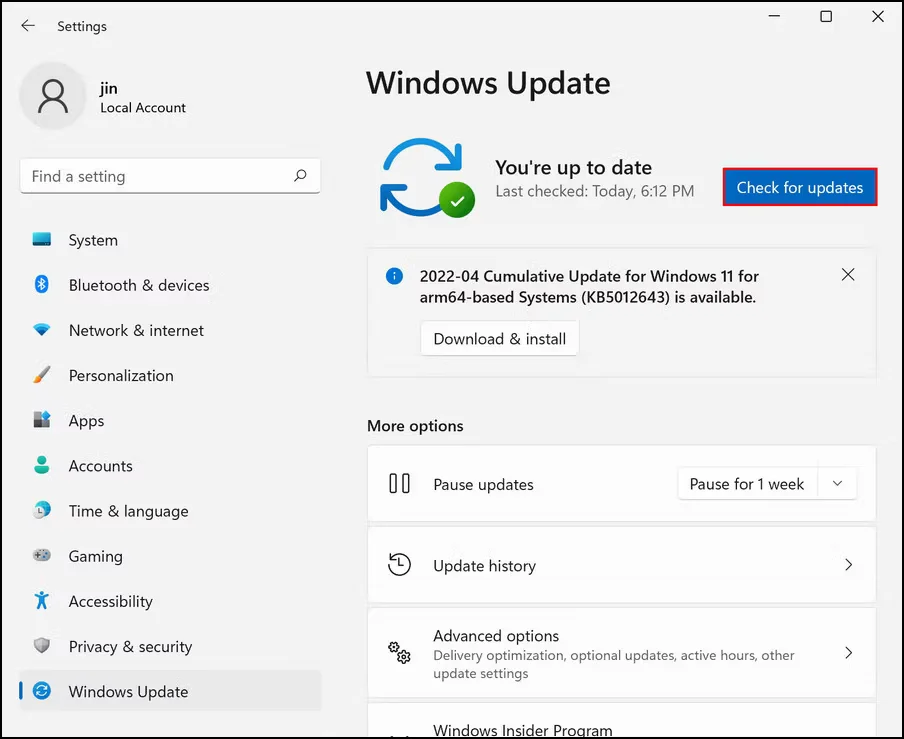Open the jin Local Account profile avatar
This screenshot has height=739, width=904.
(53, 95)
